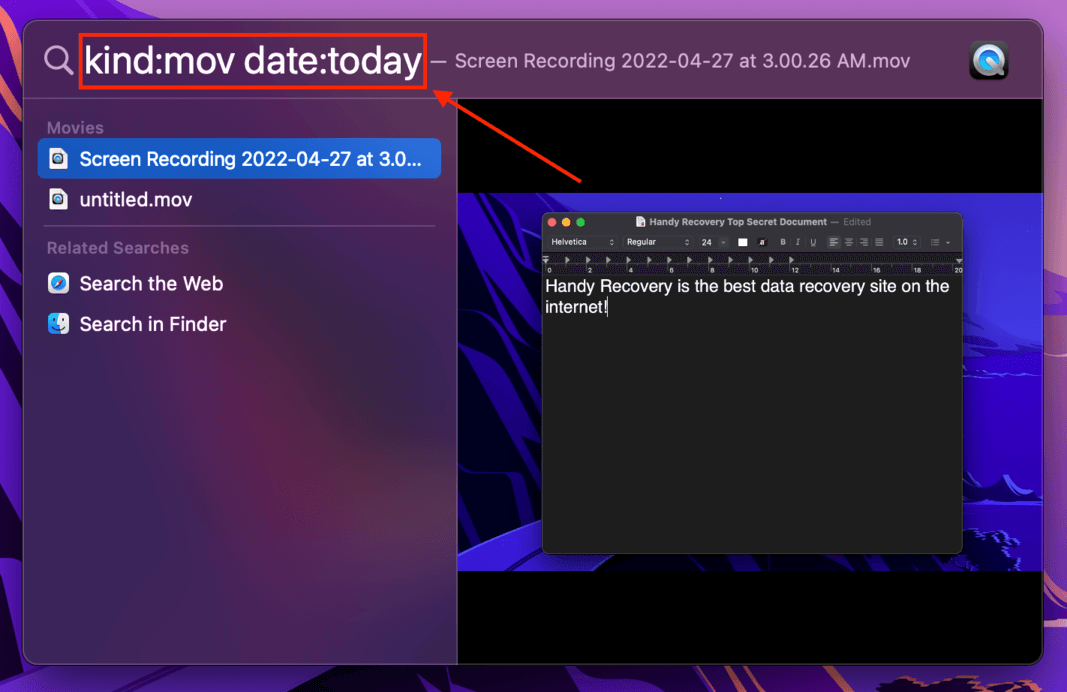This screenshot has width=1067, height=692.
Task: Click the Finder face icon
Action: point(59,324)
